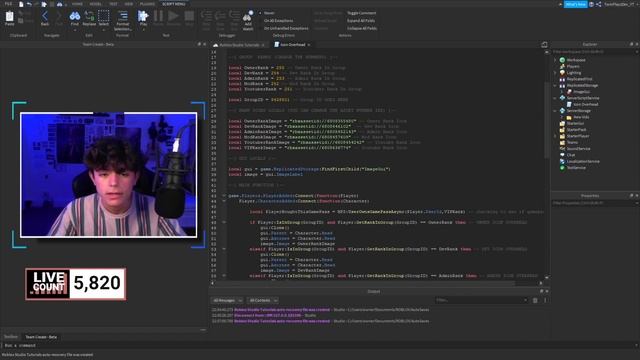Click the Paste icon in Clipboard

(x=9, y=16)
